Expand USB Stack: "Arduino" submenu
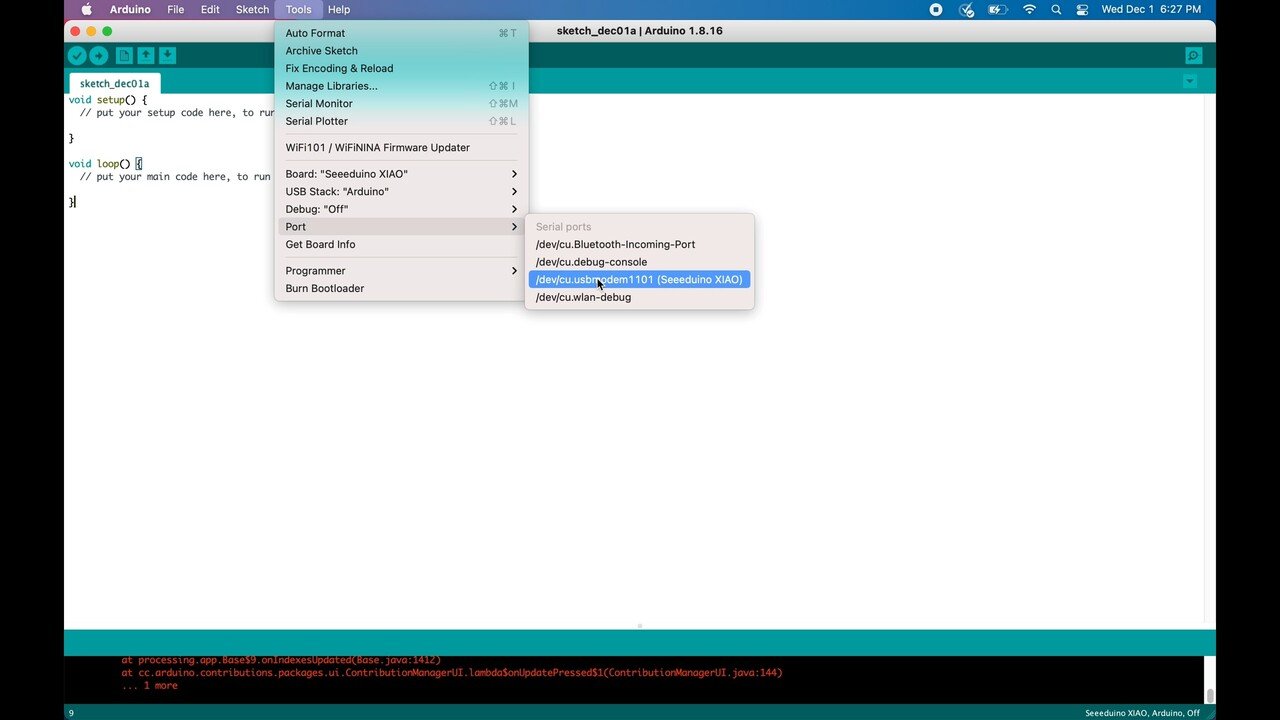Screen dimensions: 1280x720 pos(401,192)
